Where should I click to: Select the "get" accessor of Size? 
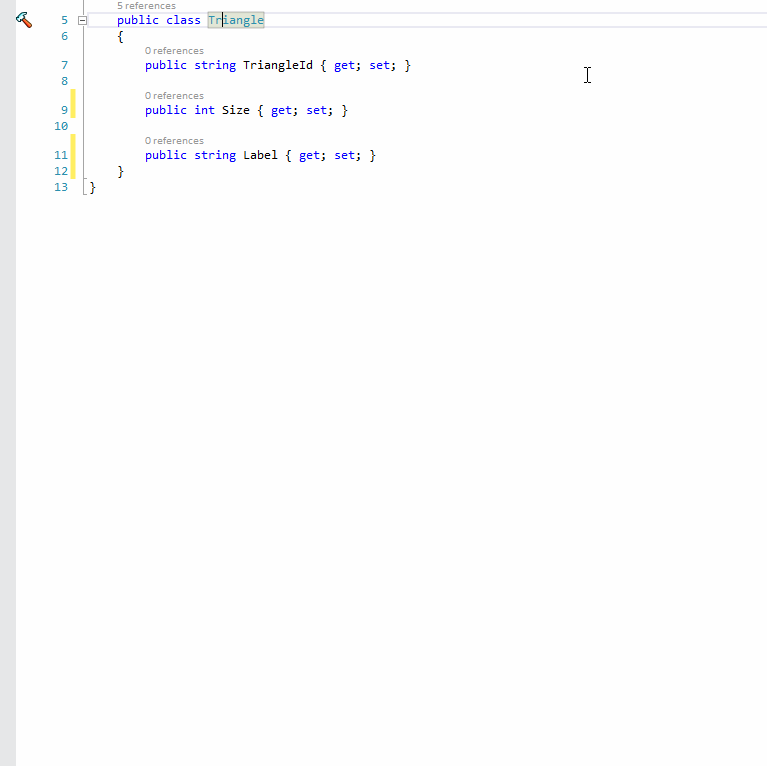point(281,111)
